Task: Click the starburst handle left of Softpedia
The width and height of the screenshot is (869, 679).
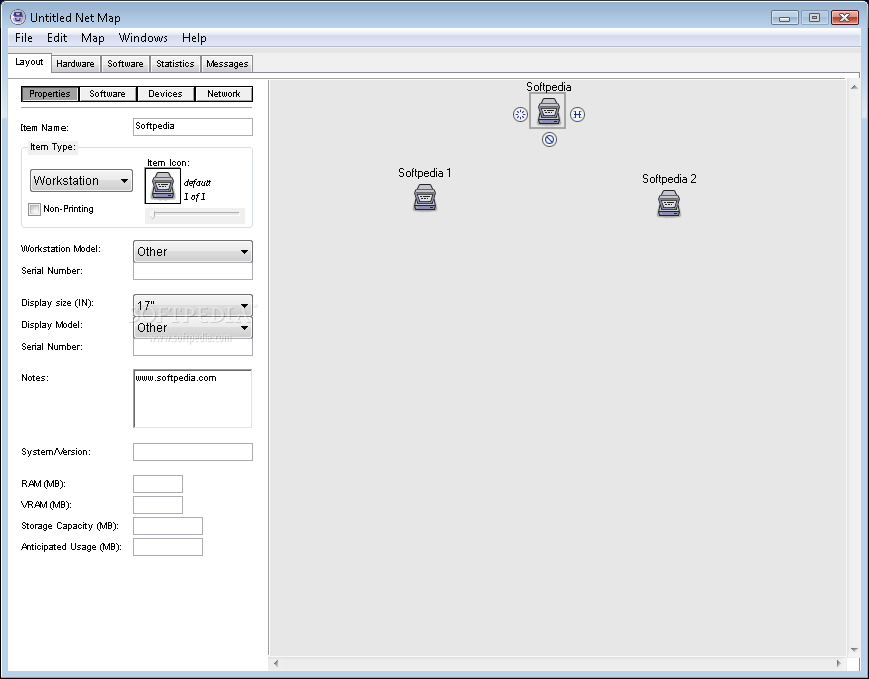Action: [520, 115]
